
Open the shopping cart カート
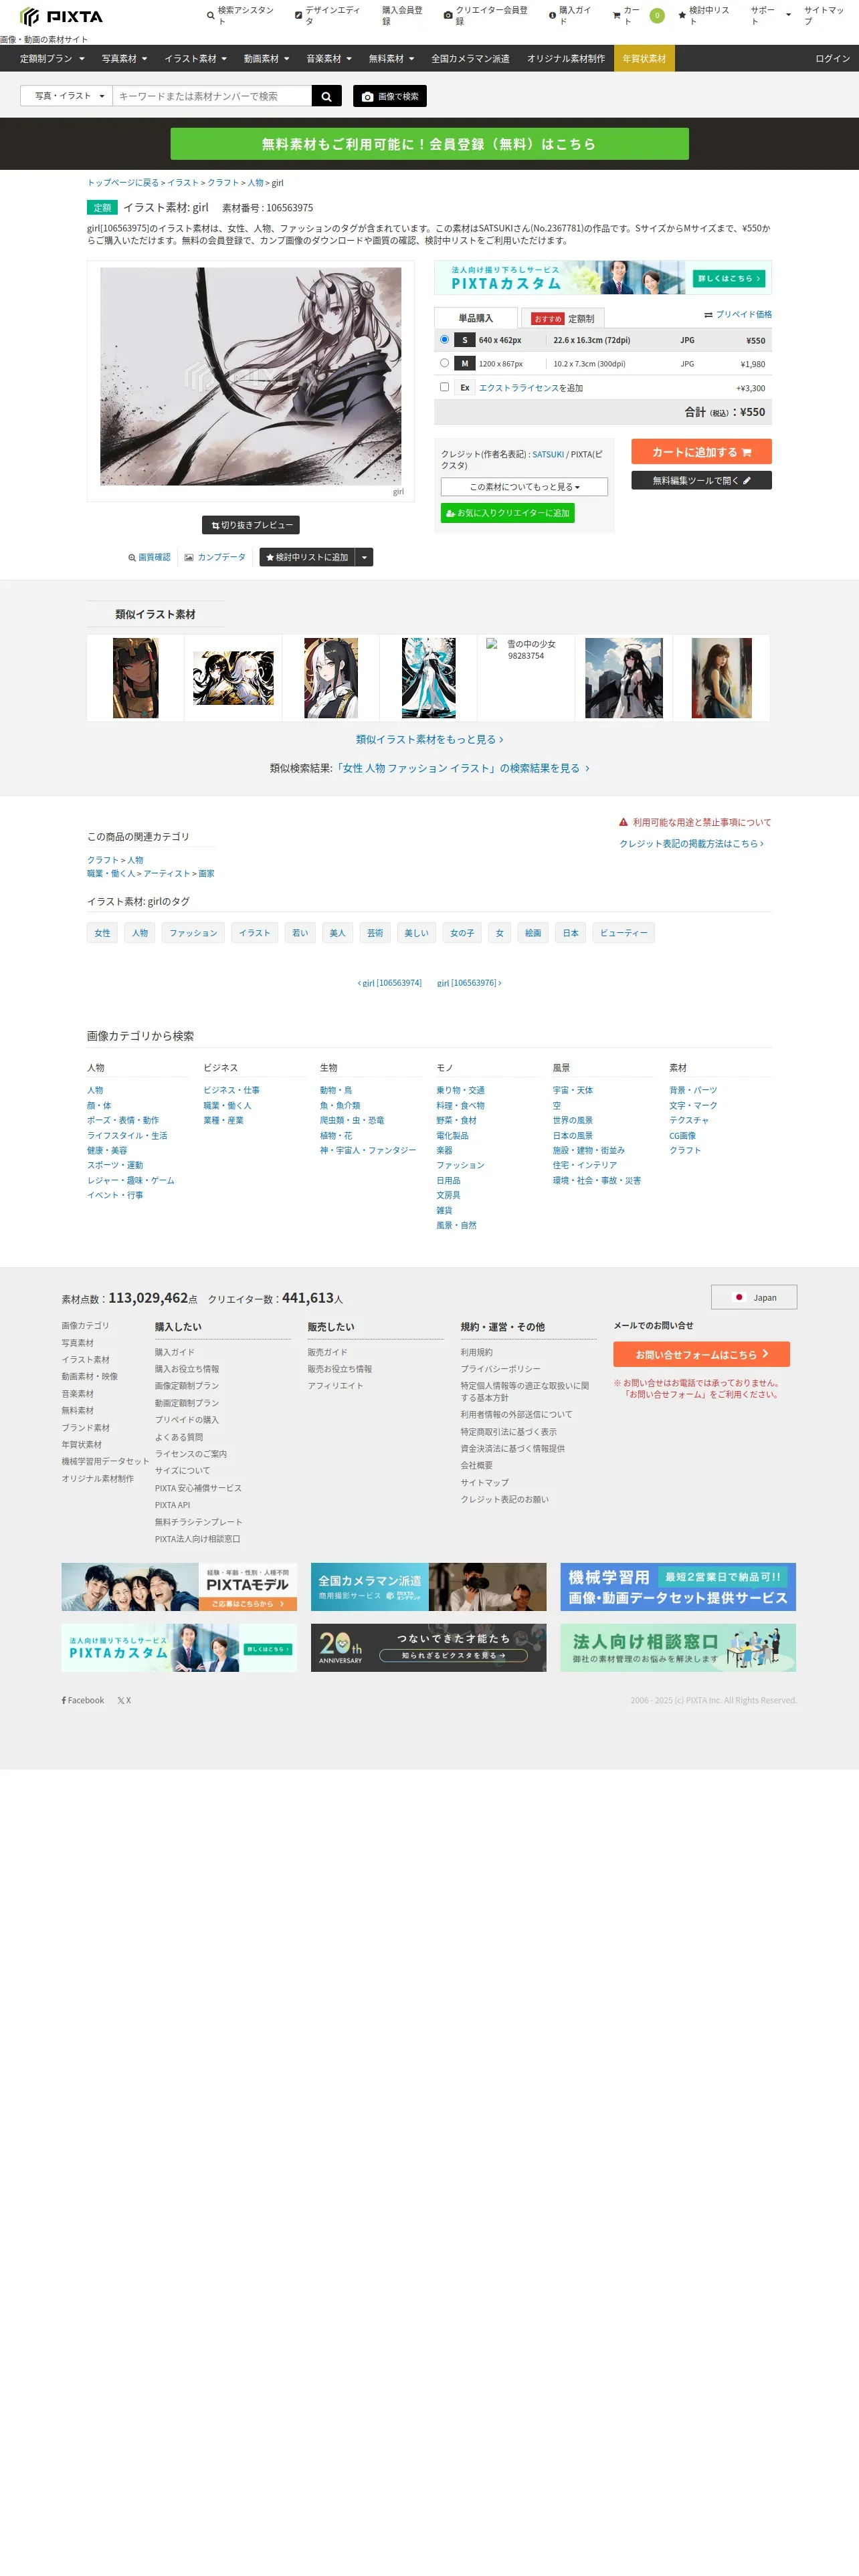[638, 15]
